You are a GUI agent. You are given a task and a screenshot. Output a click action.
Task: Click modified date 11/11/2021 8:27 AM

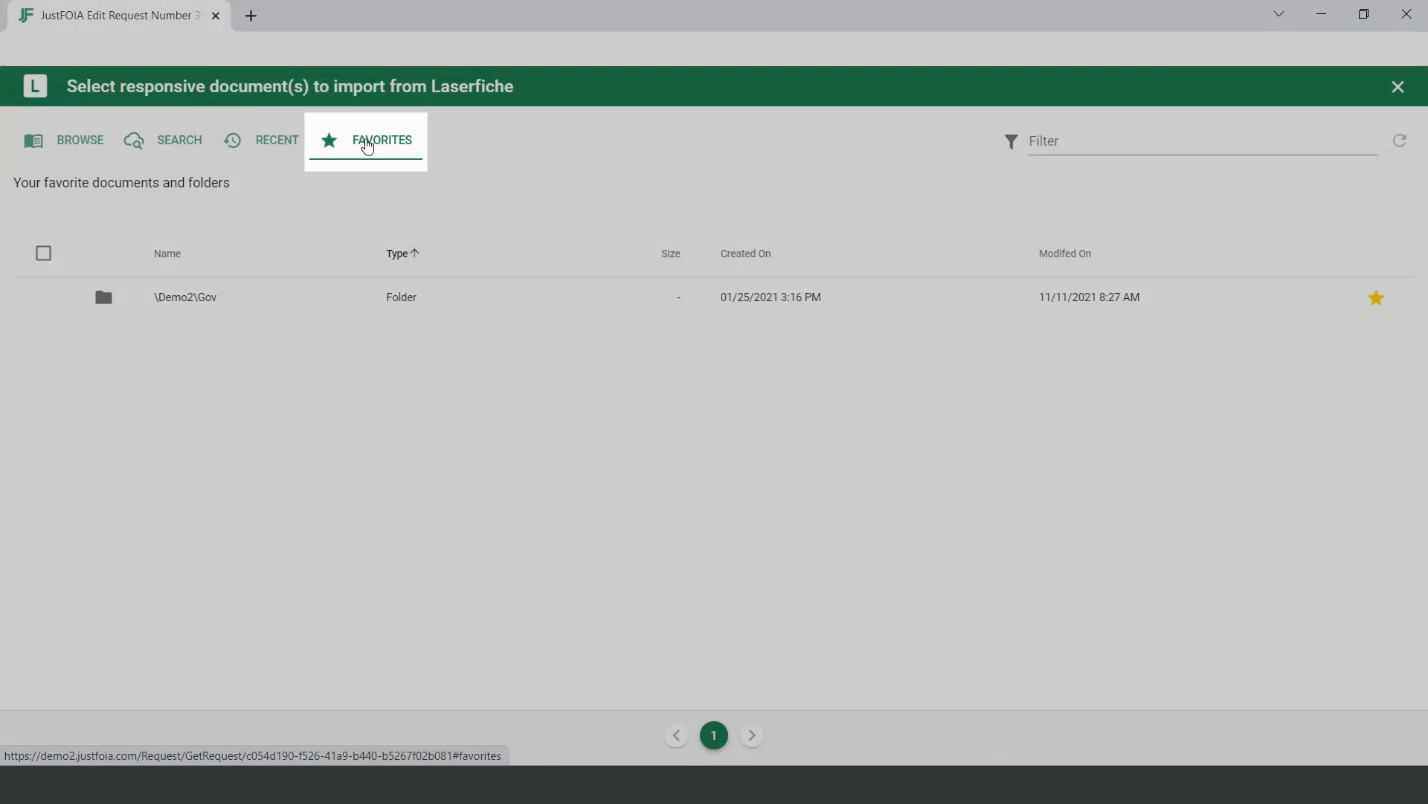pyautogui.click(x=1089, y=297)
